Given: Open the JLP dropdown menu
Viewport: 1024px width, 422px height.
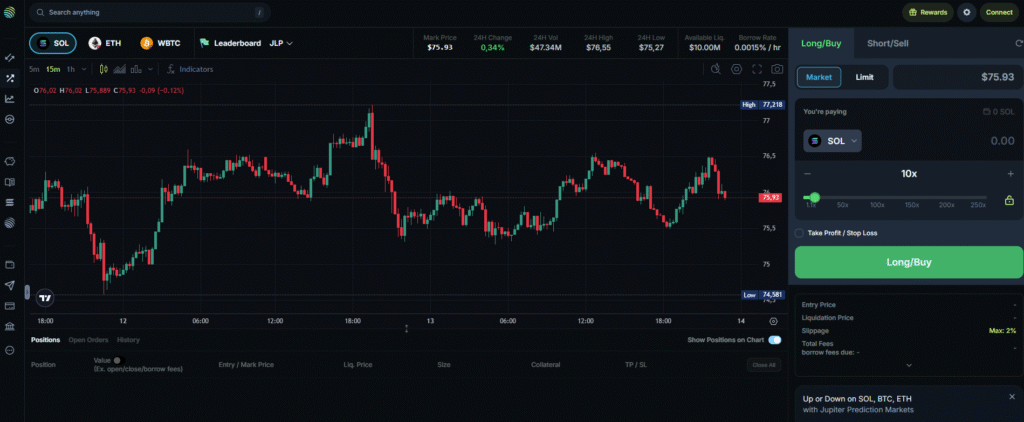Looking at the screenshot, I should point(281,43).
